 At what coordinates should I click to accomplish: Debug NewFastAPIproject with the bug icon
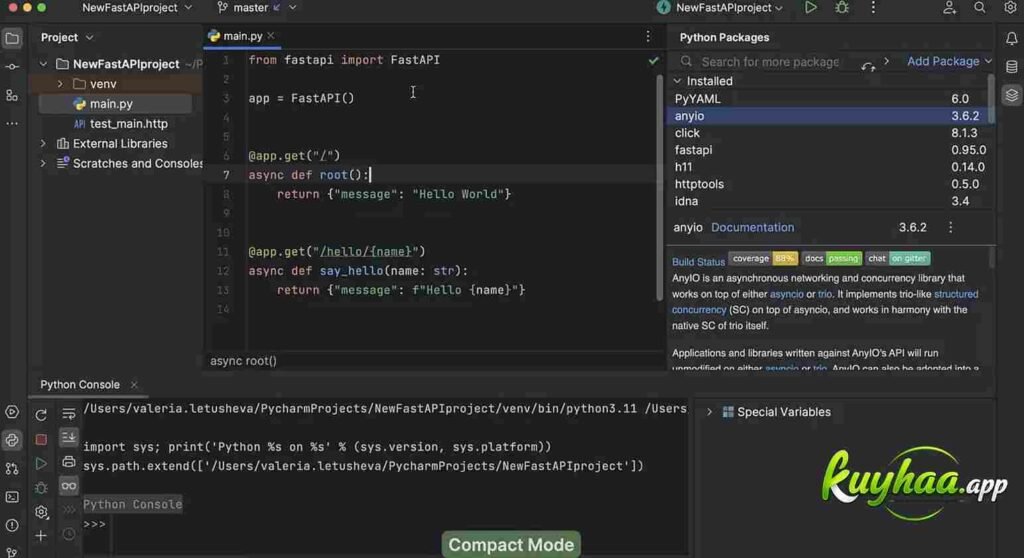[x=842, y=8]
